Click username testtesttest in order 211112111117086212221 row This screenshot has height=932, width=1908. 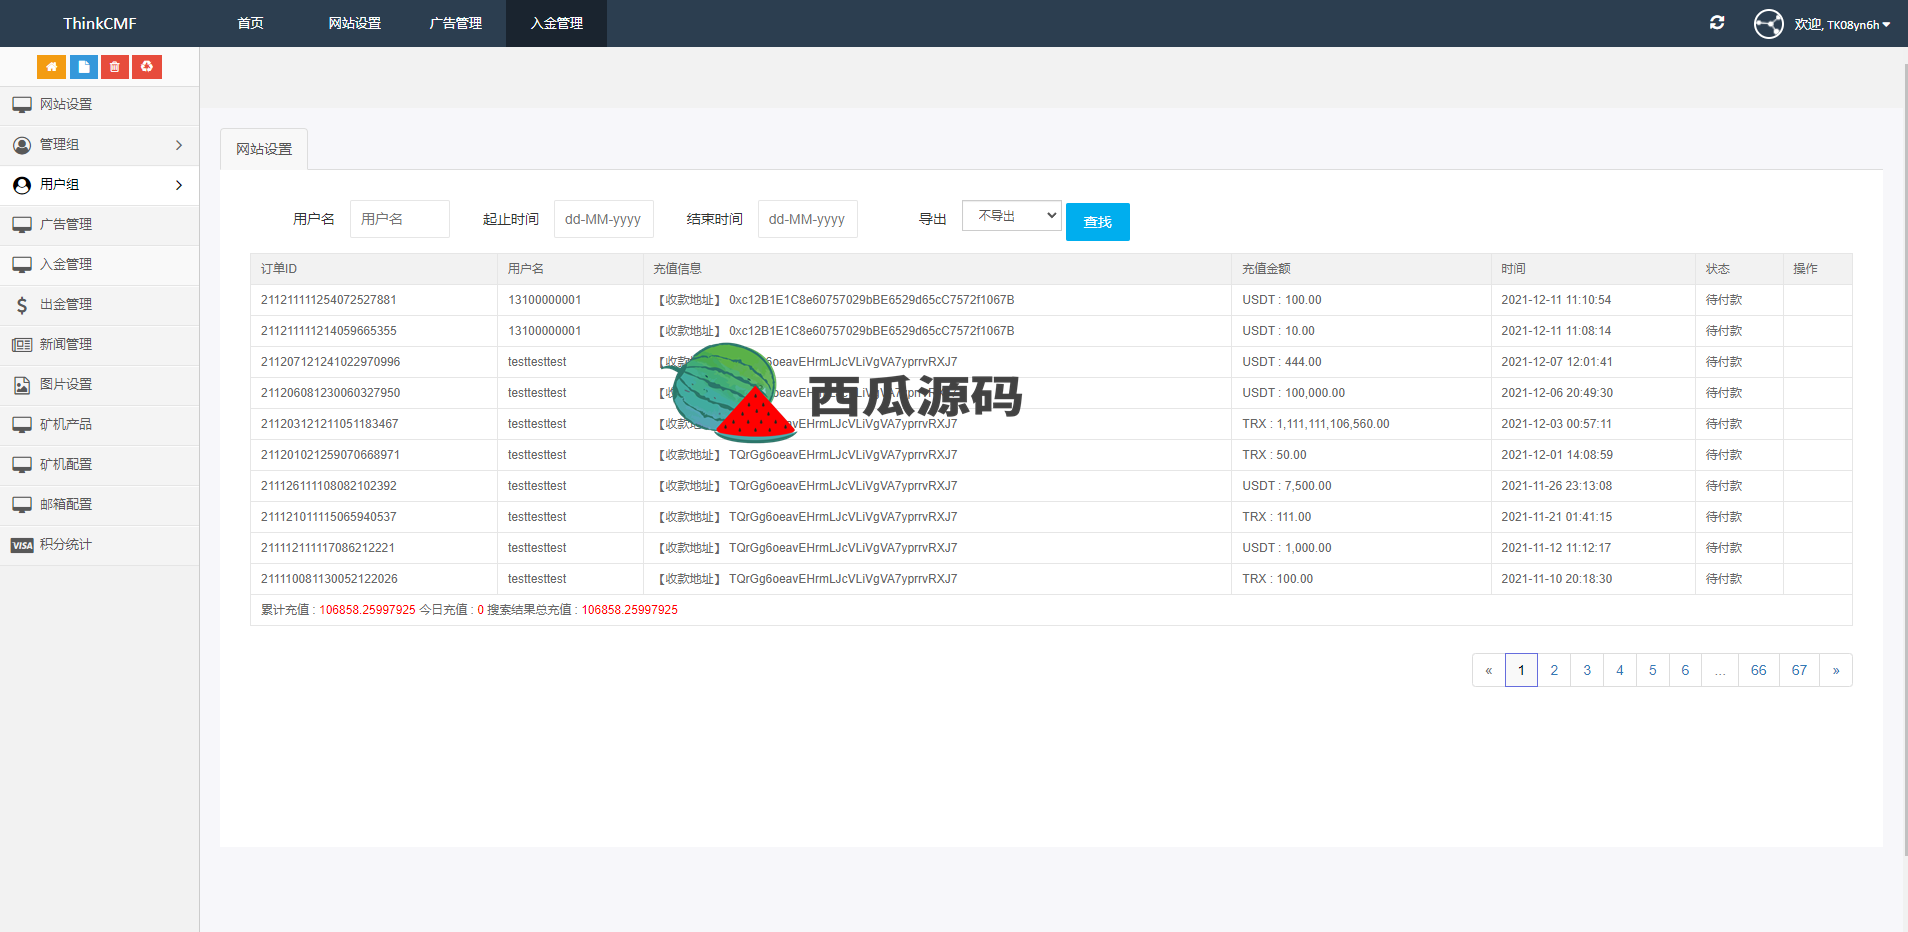click(x=537, y=548)
